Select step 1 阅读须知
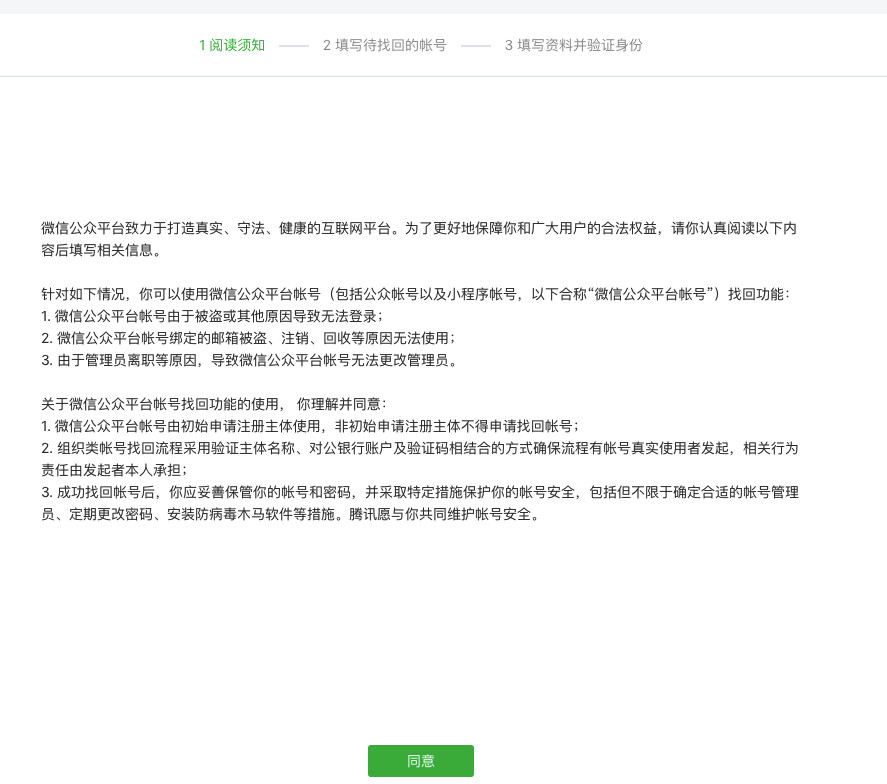Screen dimensions: 887x784 coord(232,45)
